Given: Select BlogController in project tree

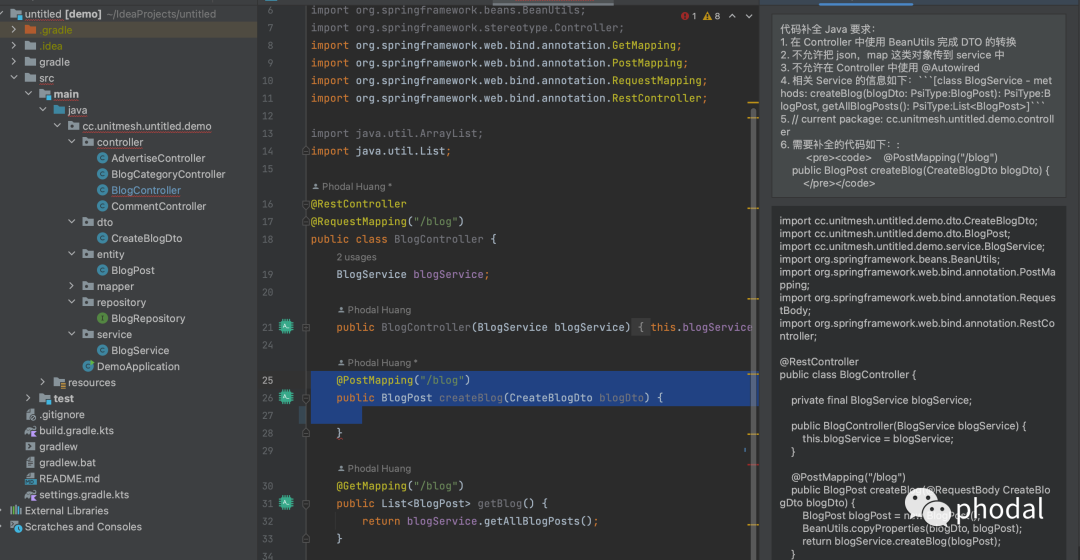Looking at the screenshot, I should [146, 190].
